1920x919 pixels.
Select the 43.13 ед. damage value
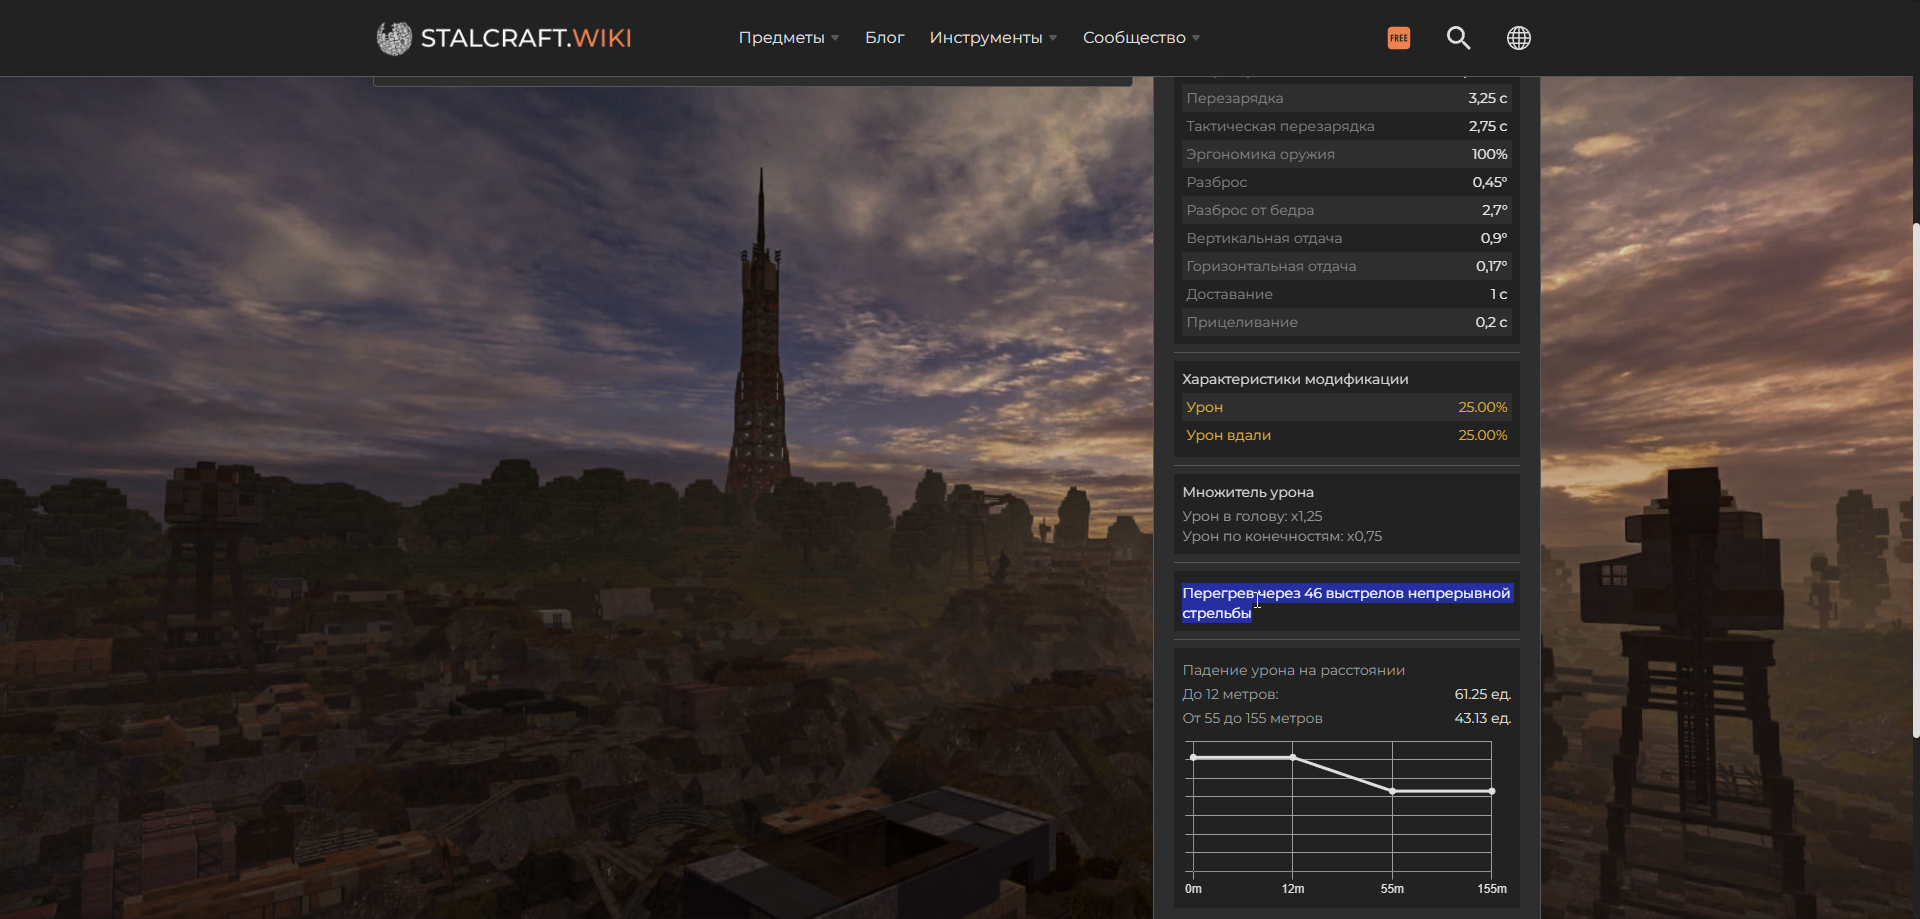pos(1482,718)
